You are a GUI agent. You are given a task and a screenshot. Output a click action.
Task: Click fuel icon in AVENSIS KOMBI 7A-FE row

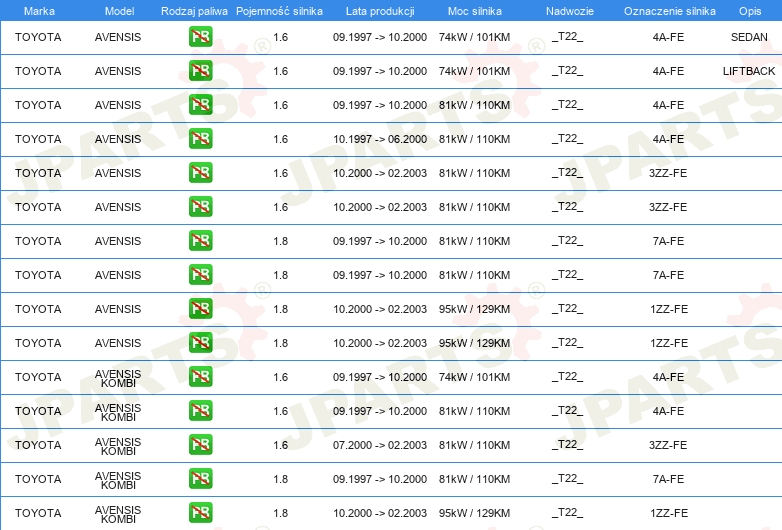point(200,479)
